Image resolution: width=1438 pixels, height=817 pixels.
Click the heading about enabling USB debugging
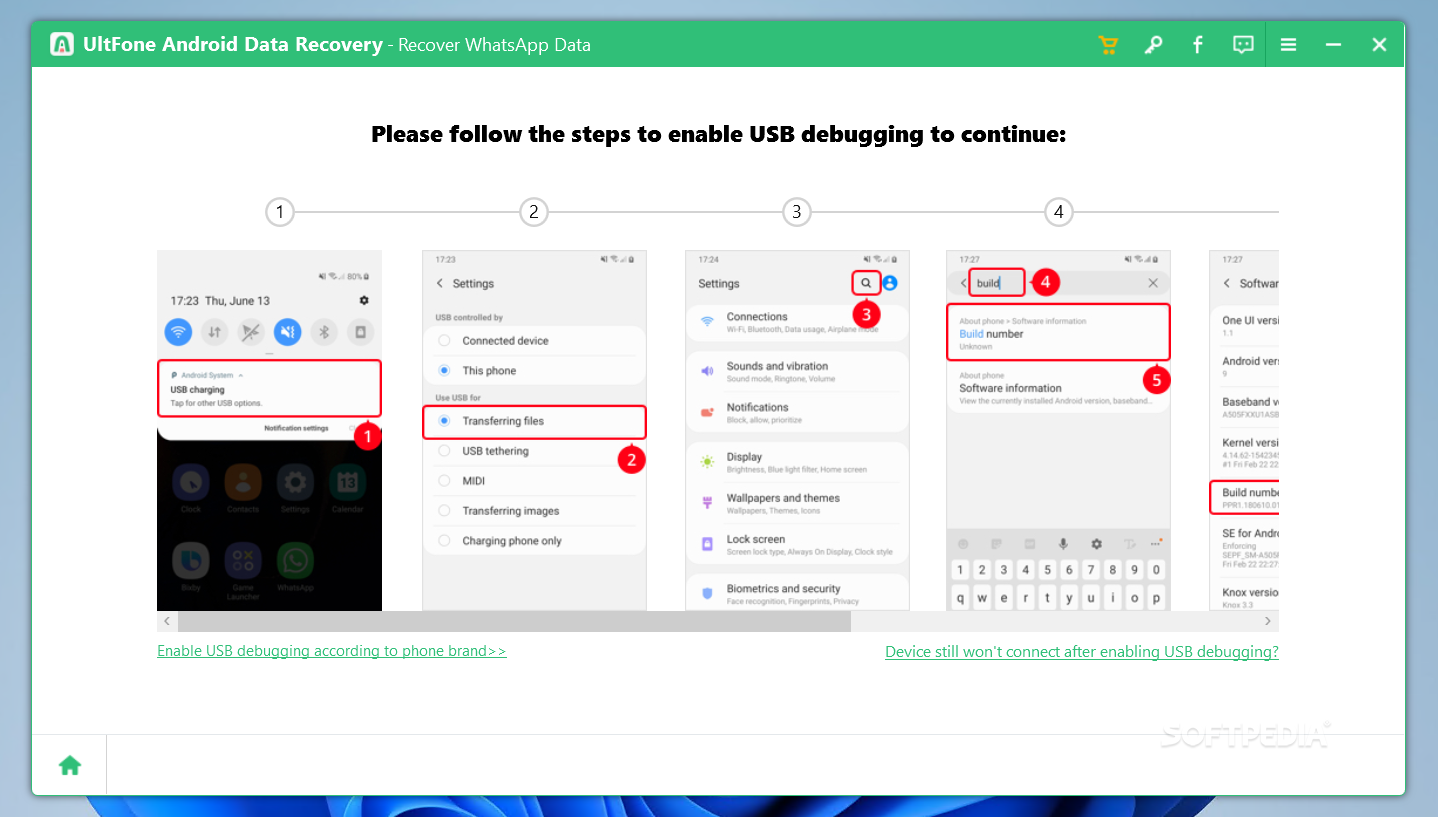click(718, 134)
